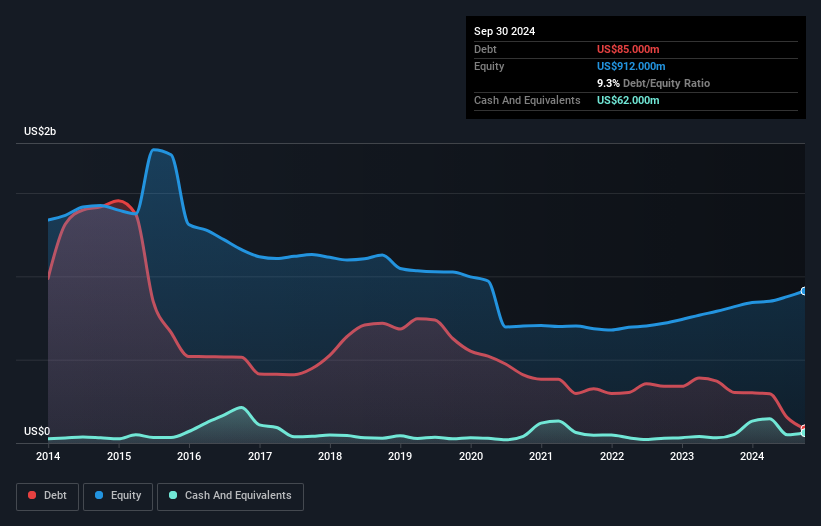821x526 pixels.
Task: Click the 2020 x-axis label
Action: coord(471,456)
